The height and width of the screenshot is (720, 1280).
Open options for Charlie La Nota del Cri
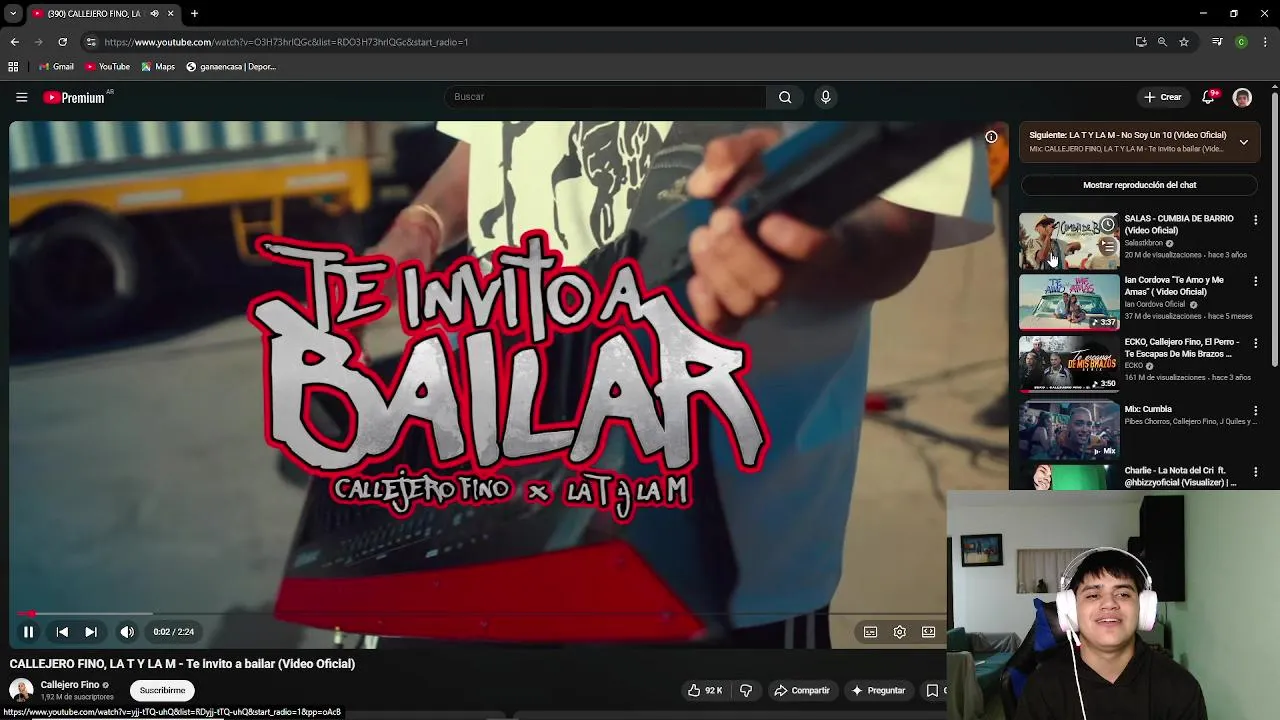click(x=1256, y=472)
